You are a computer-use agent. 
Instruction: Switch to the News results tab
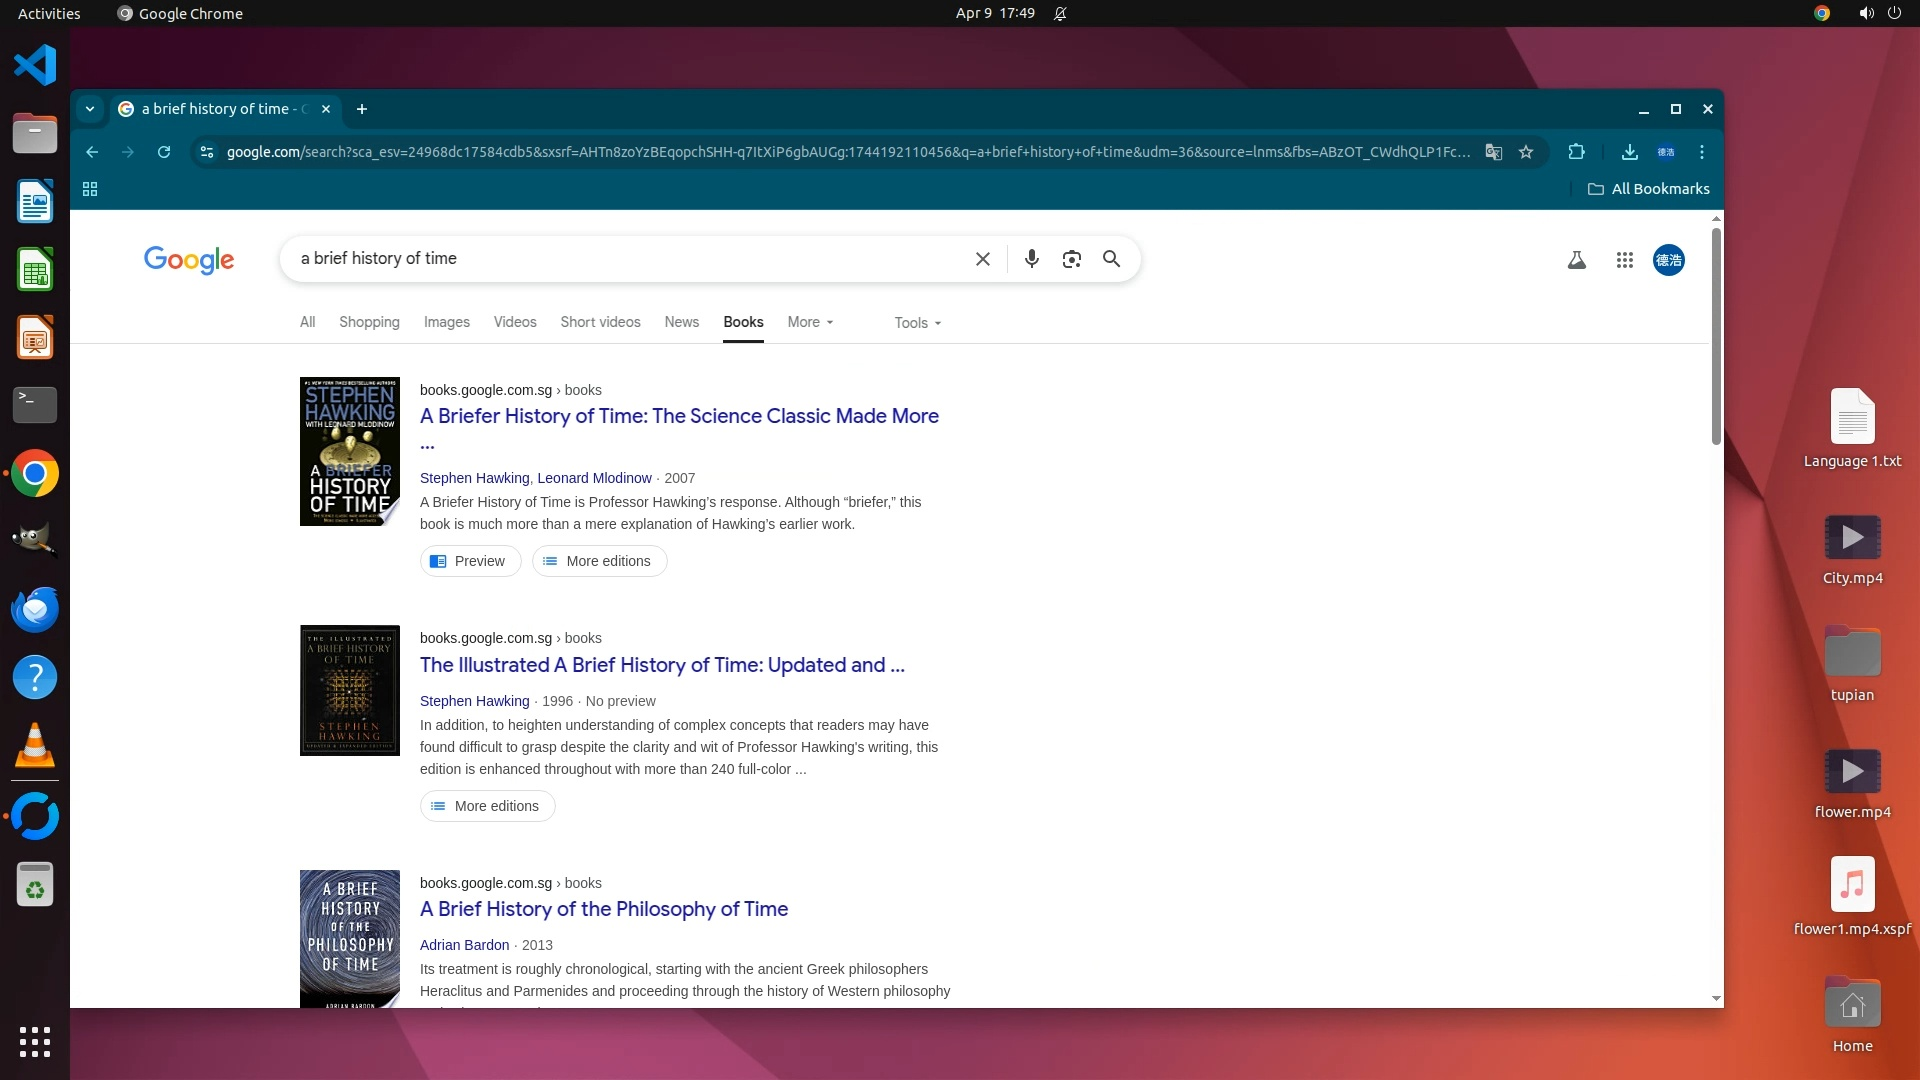point(681,322)
